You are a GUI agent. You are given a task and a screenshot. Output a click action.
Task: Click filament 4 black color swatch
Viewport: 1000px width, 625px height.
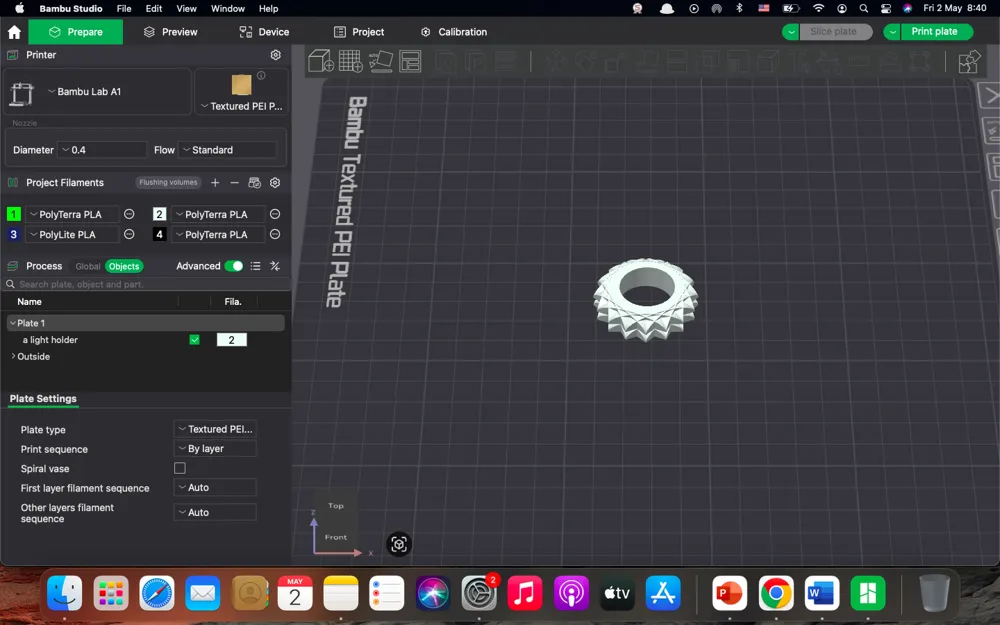coord(159,235)
